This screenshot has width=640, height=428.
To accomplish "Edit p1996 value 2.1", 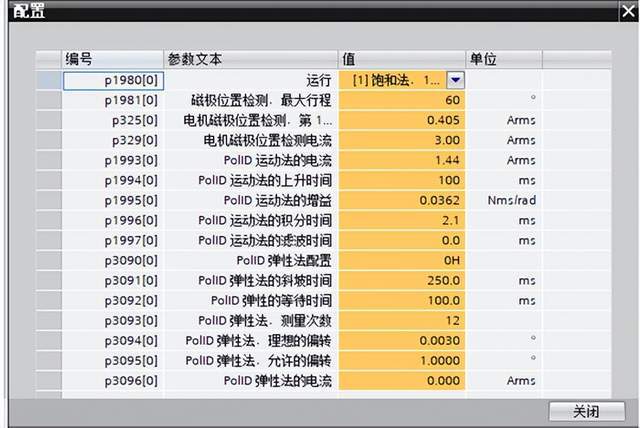I will tap(402, 220).
